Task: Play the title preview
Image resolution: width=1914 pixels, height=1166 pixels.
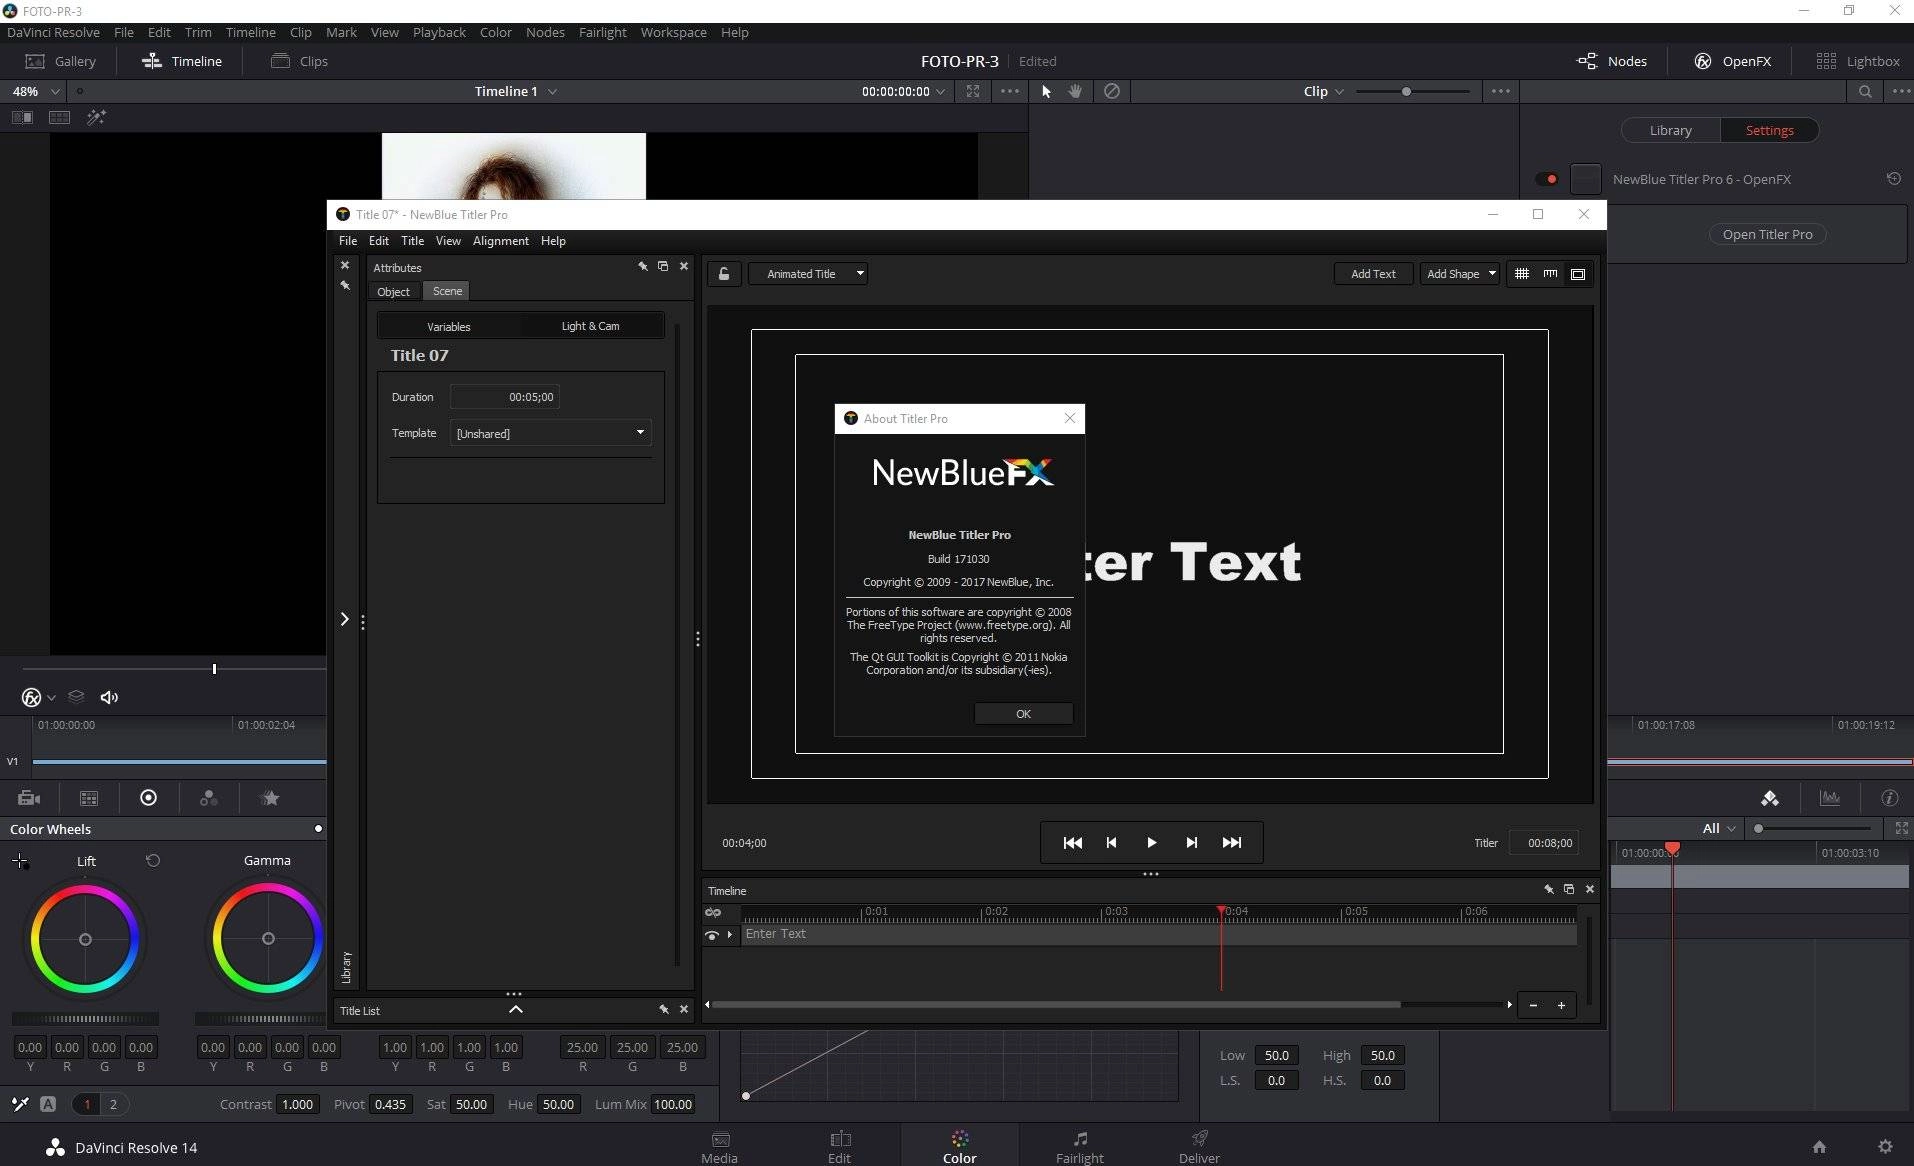Action: point(1151,843)
